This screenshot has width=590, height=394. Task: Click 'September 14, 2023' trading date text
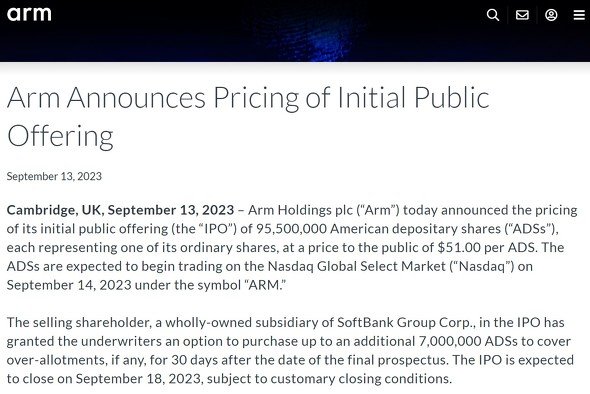click(69, 285)
